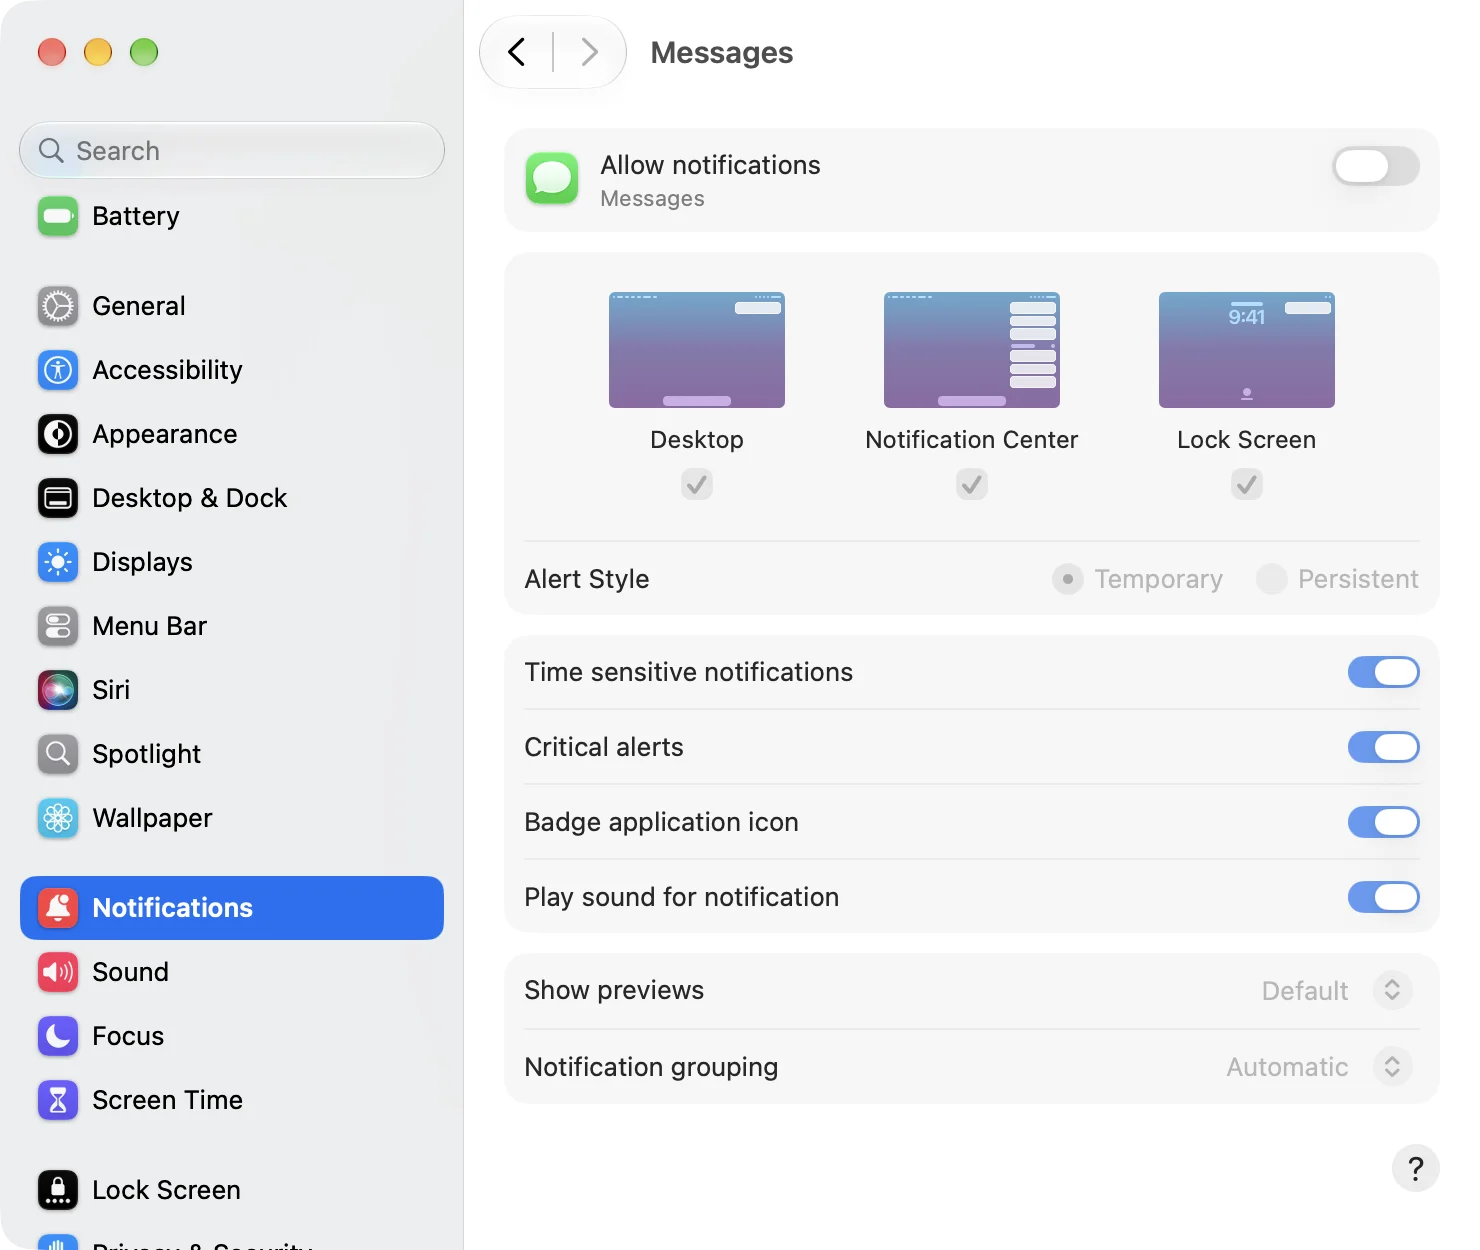Open Battery settings label
Screen dimensions: 1480x1250
(136, 216)
